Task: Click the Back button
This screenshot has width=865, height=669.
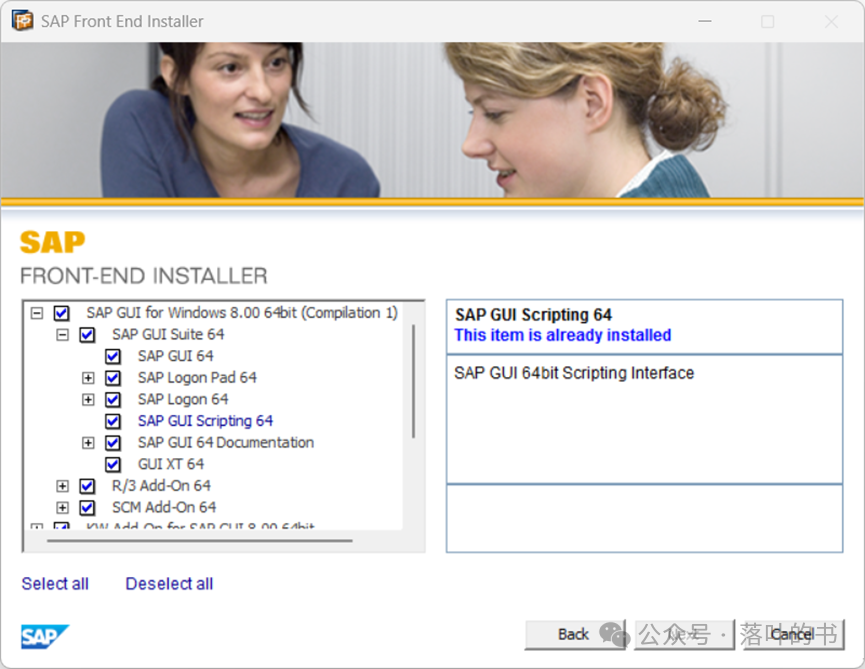Action: click(574, 635)
